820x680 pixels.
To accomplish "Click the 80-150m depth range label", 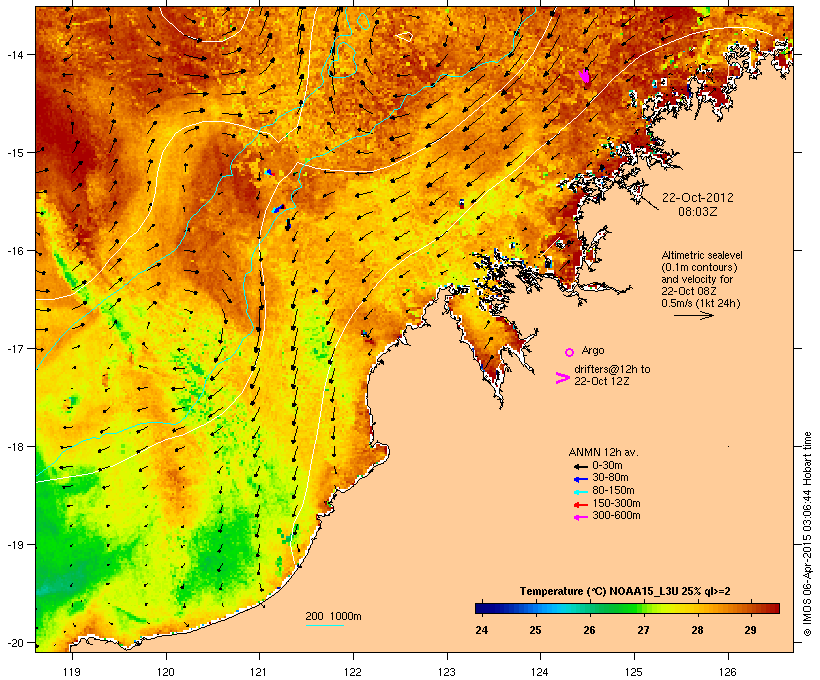I will (x=613, y=491).
